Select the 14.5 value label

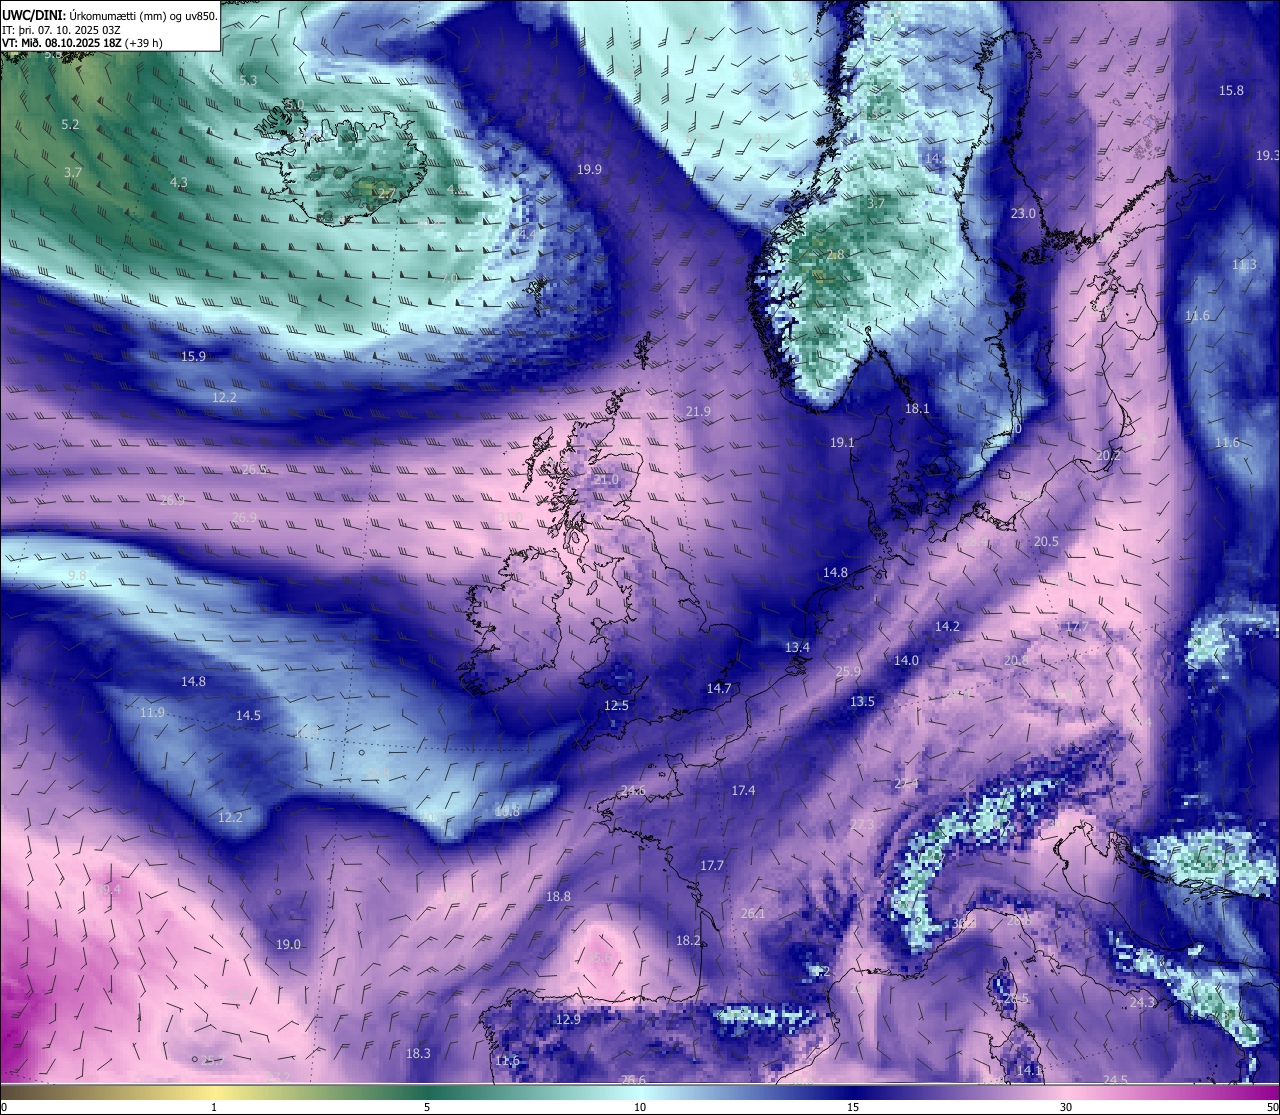[x=248, y=716]
